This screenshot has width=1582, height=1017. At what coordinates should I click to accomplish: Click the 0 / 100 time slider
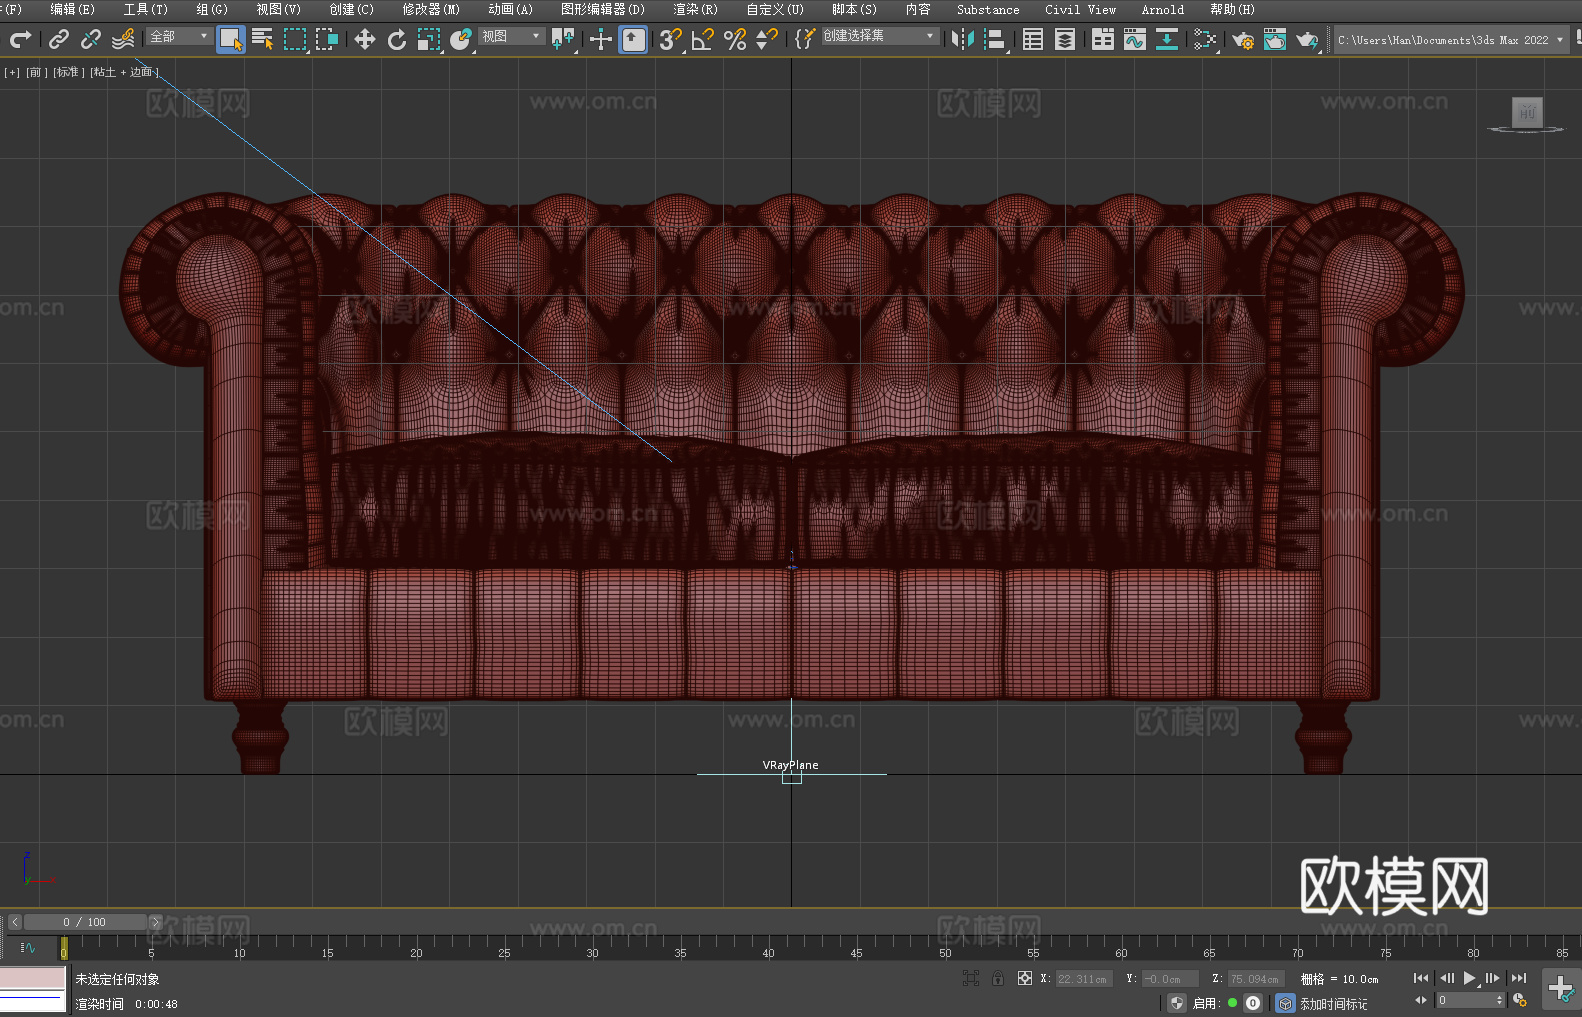[85, 922]
